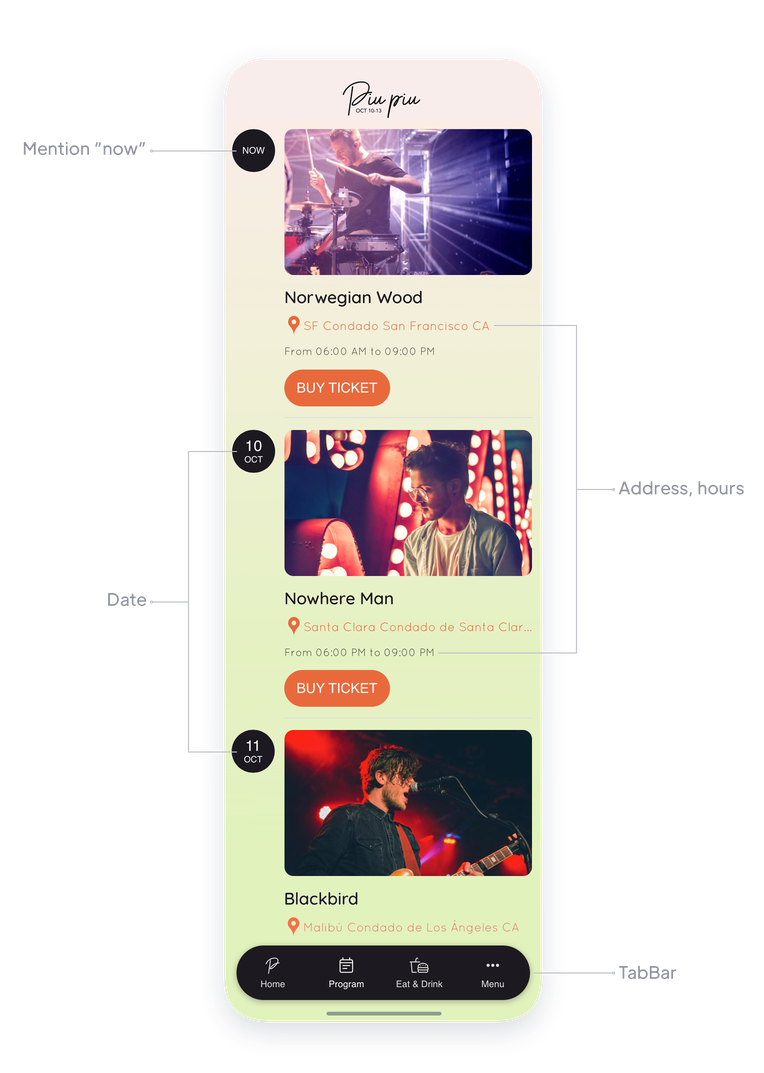Open the drummer concert photo
The image size is (764, 1073).
pyautogui.click(x=408, y=202)
